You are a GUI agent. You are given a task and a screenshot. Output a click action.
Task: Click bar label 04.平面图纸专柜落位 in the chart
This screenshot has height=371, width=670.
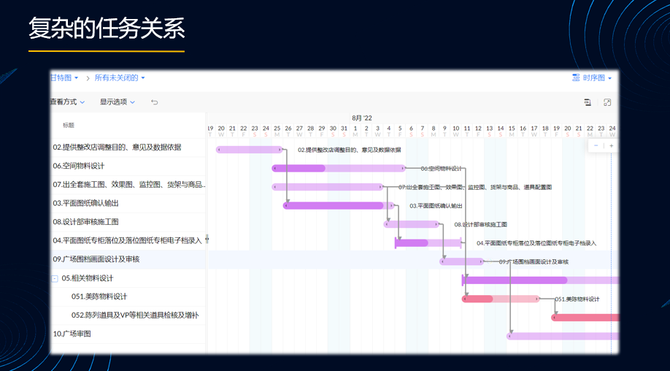[536, 243]
